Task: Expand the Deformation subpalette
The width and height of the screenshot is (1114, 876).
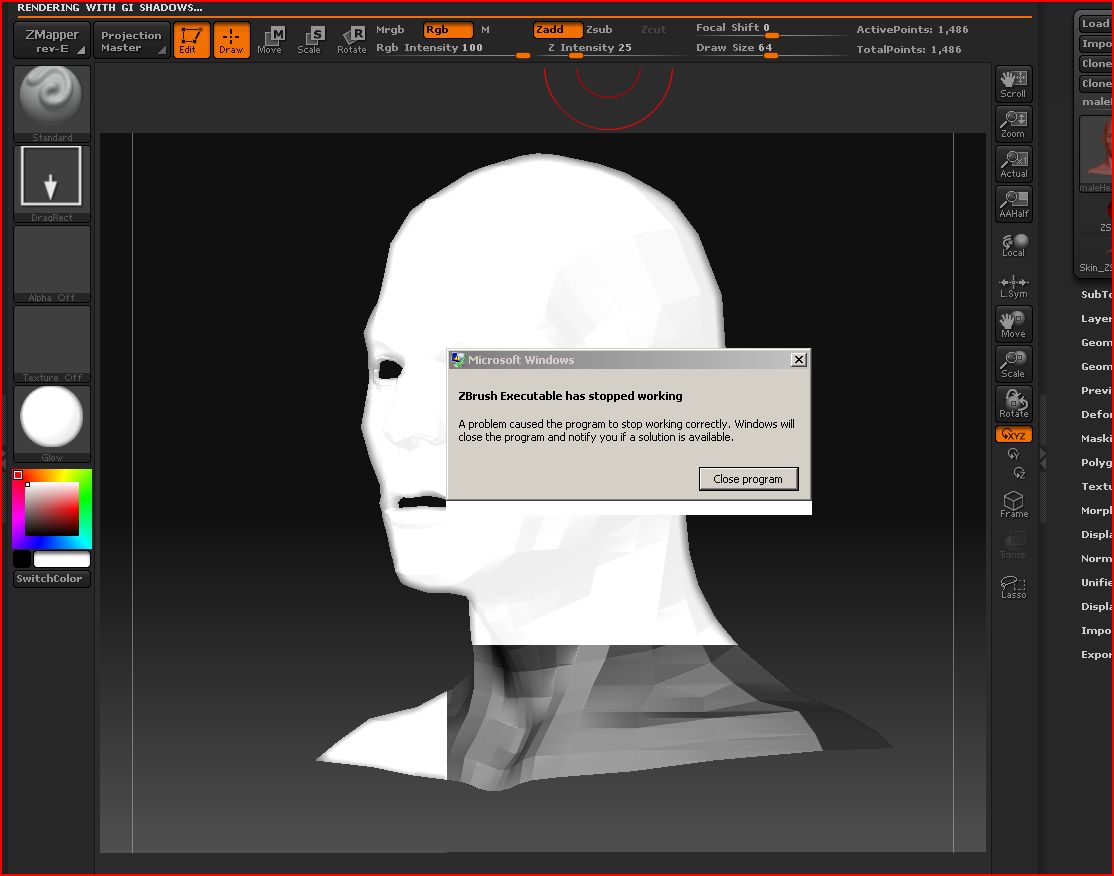Action: pos(1096,414)
